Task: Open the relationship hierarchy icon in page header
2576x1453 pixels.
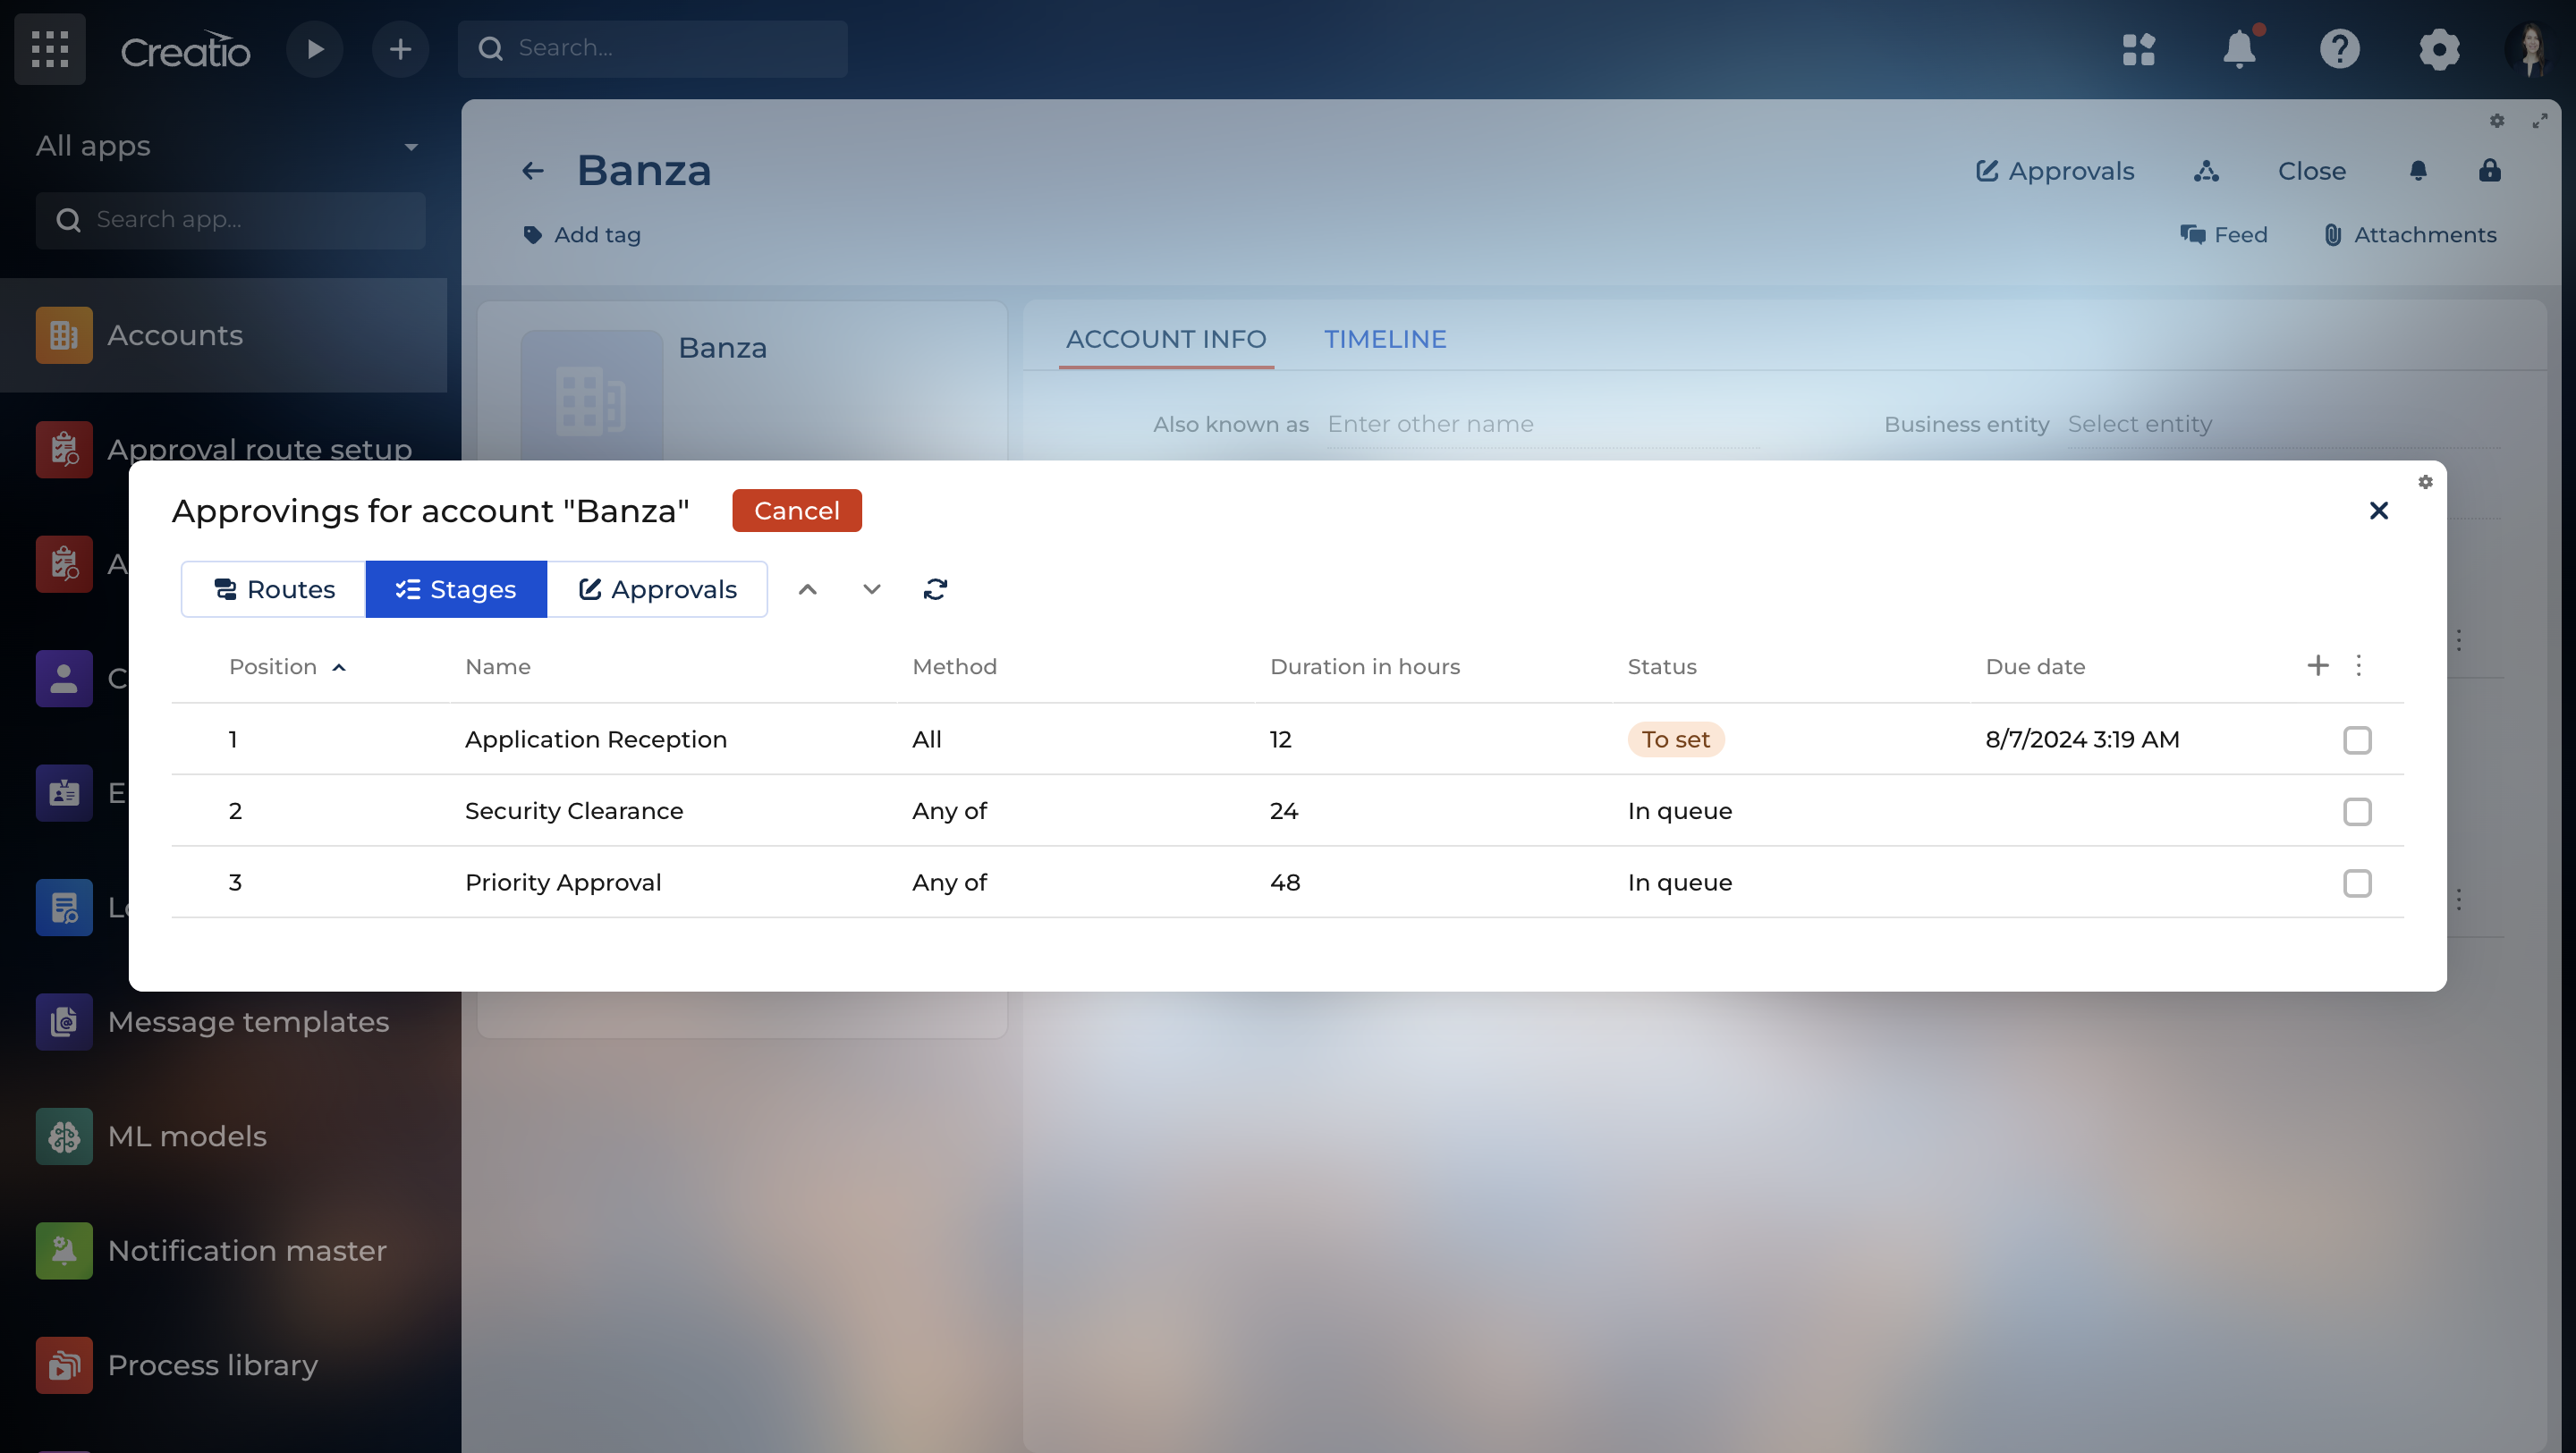Action: coord(2206,171)
